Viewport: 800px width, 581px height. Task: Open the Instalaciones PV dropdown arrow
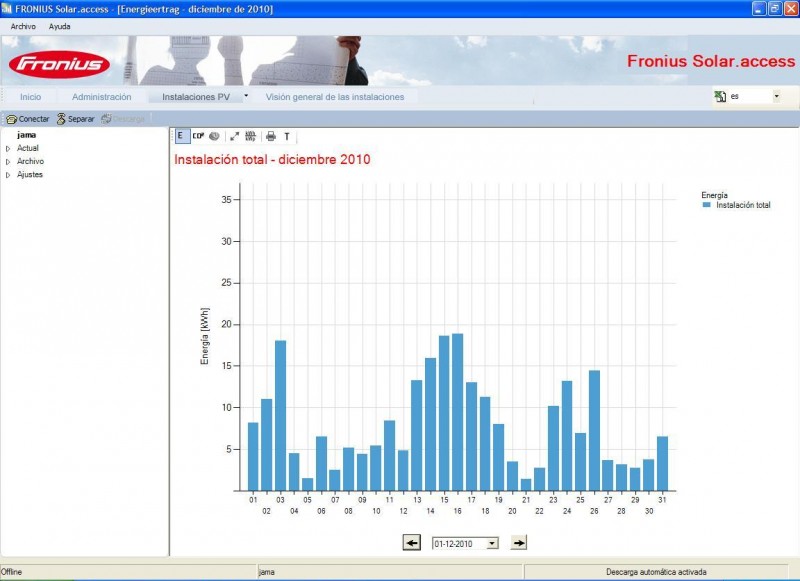tap(246, 95)
